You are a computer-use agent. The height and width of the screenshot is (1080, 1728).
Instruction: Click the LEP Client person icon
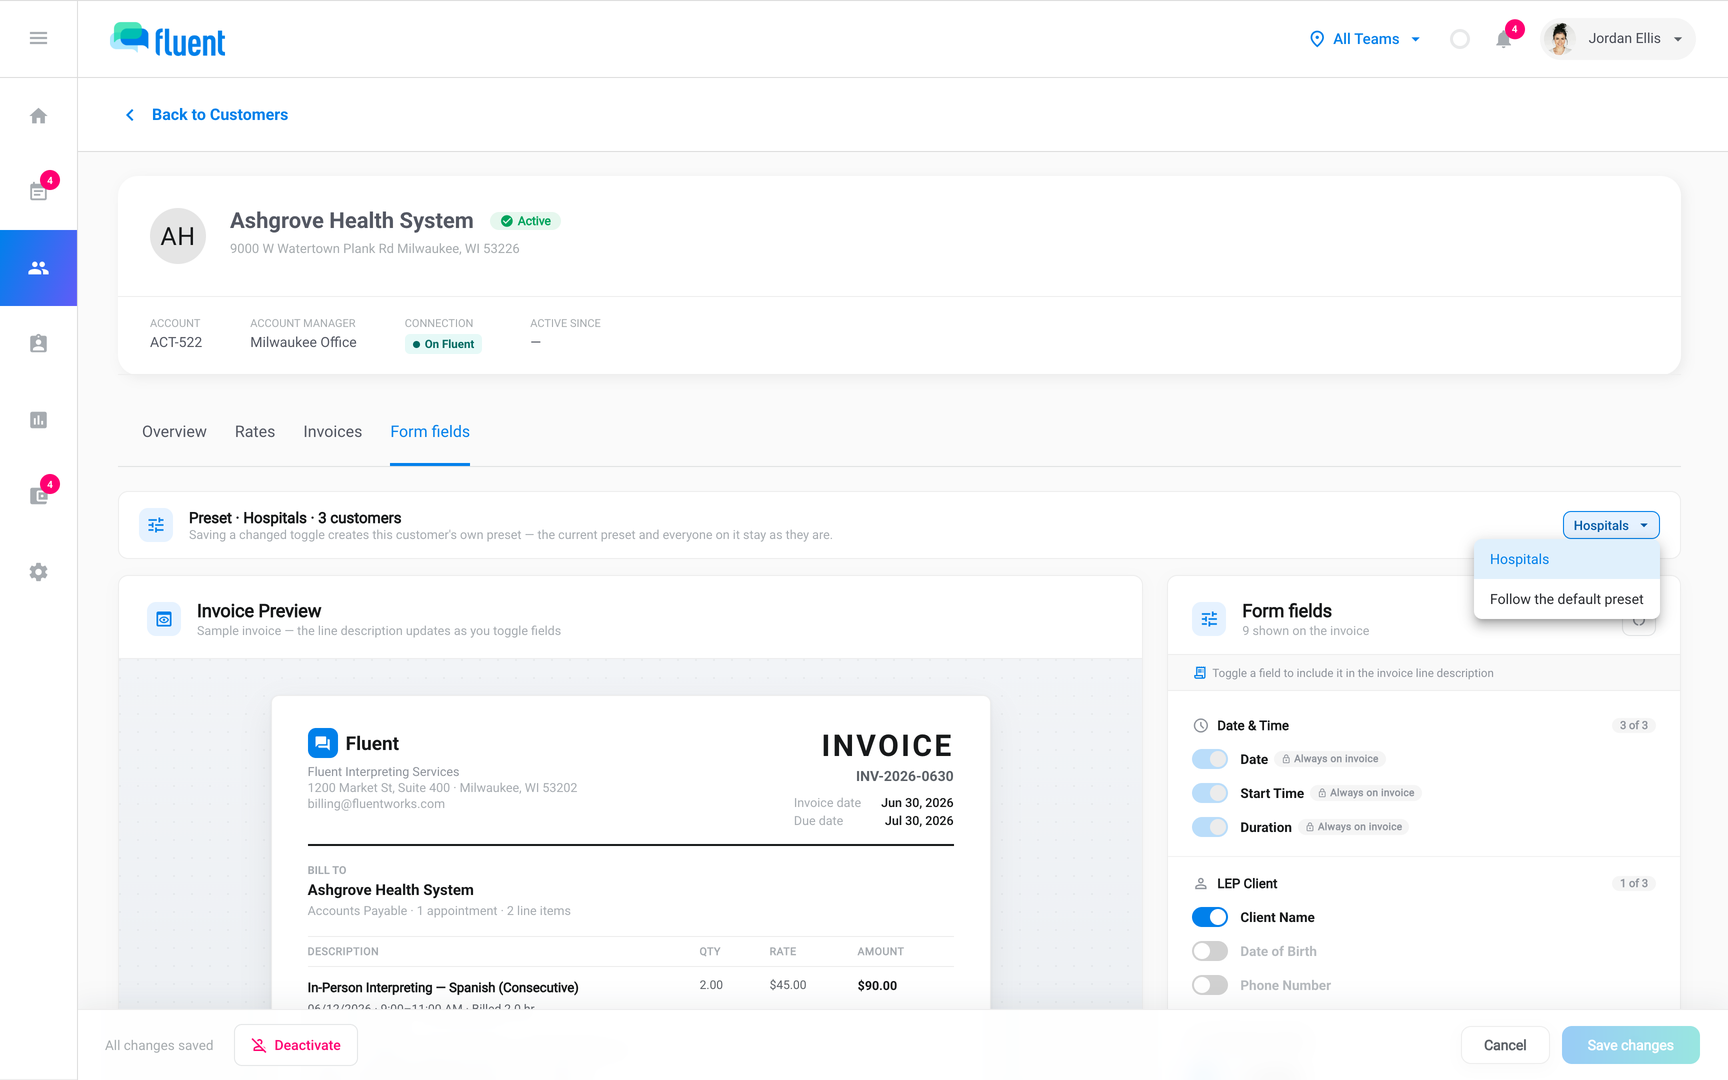tap(1201, 884)
